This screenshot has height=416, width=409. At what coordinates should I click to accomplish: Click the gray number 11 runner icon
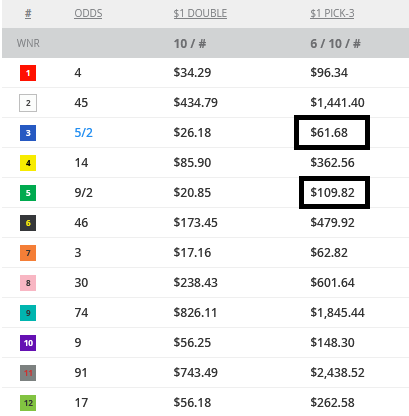28,373
